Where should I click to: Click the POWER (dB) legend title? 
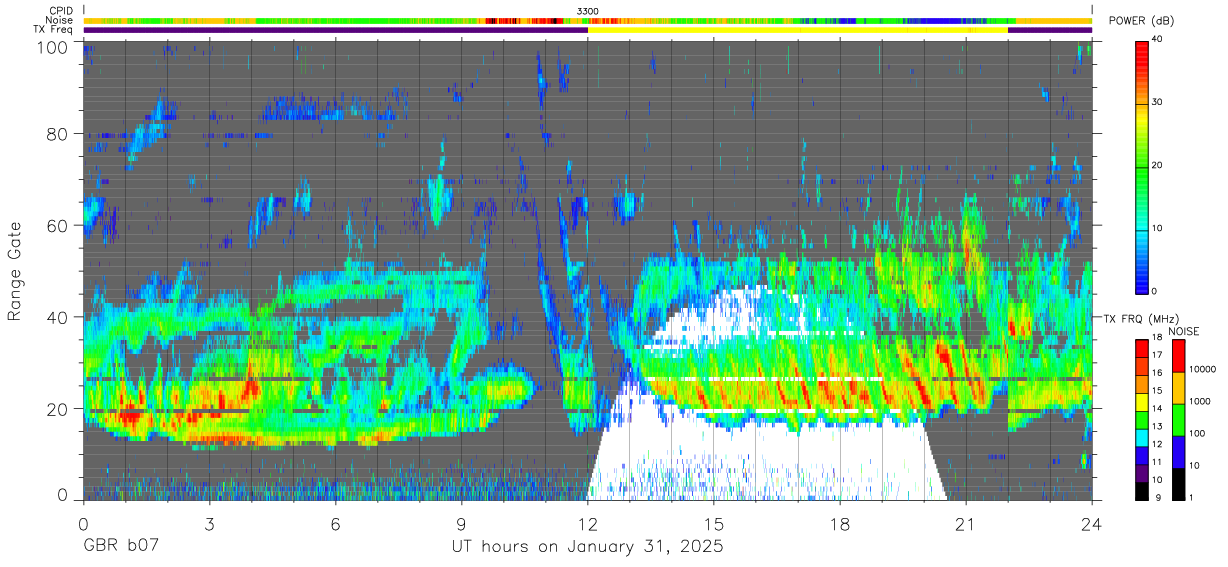[x=1141, y=21]
